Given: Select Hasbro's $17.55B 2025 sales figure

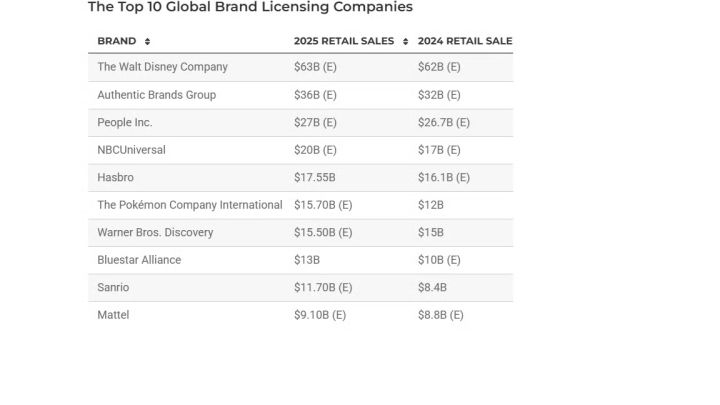Looking at the screenshot, I should click(x=315, y=178).
